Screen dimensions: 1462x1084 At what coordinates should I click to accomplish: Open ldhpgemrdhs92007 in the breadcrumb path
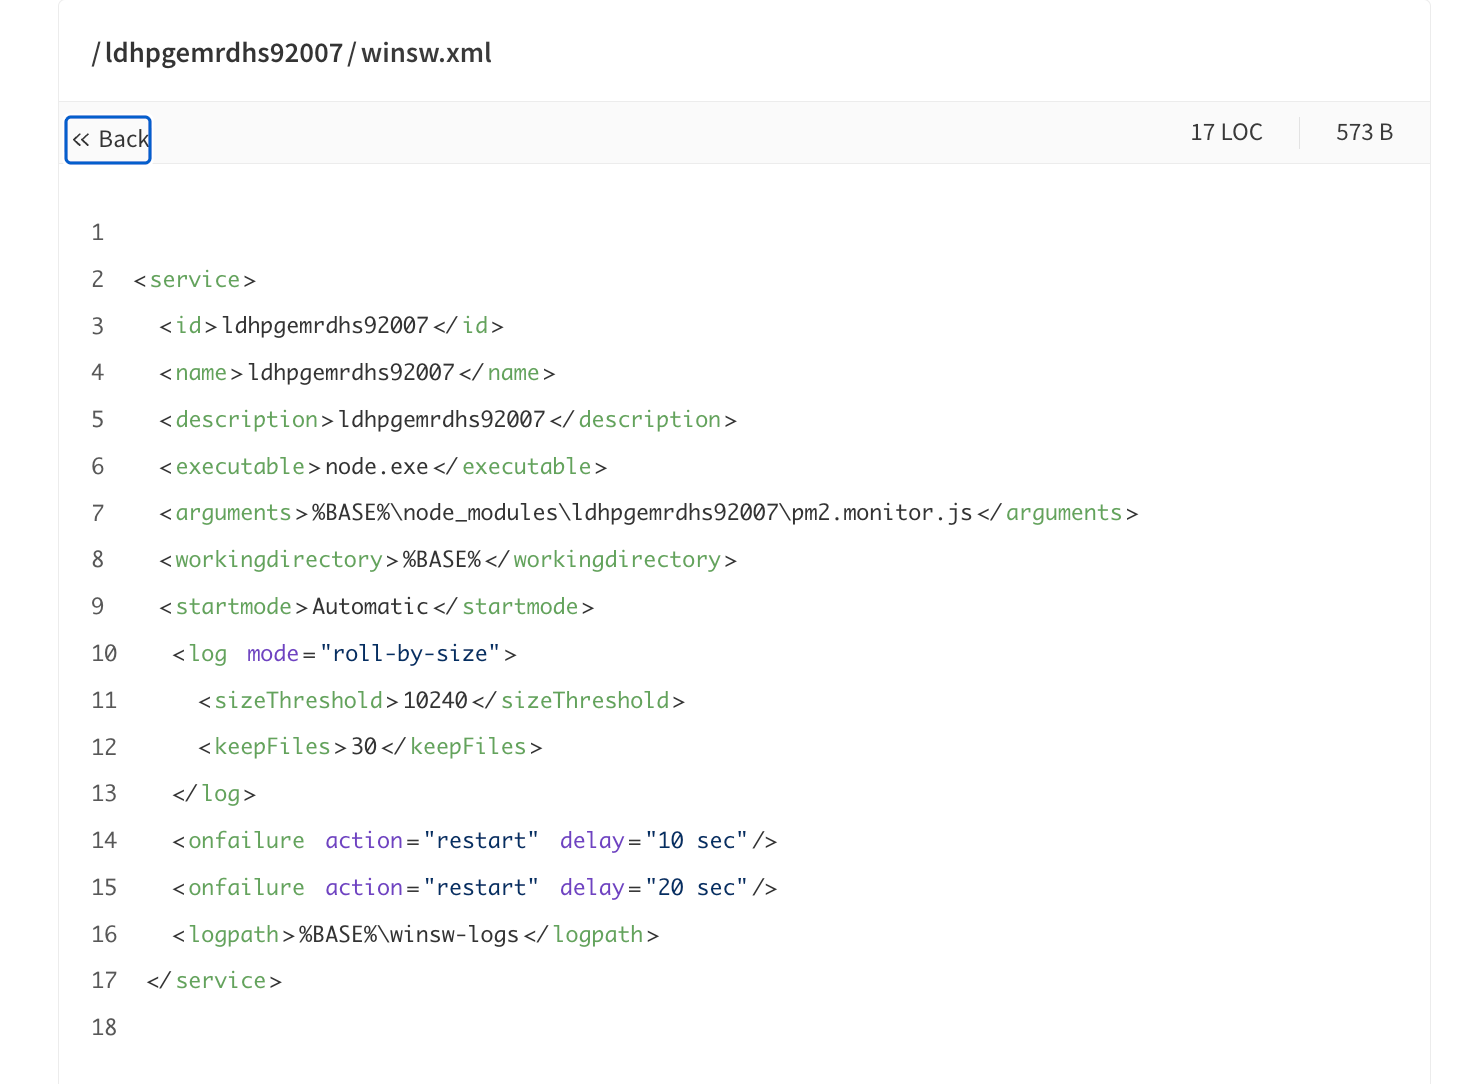pos(224,53)
